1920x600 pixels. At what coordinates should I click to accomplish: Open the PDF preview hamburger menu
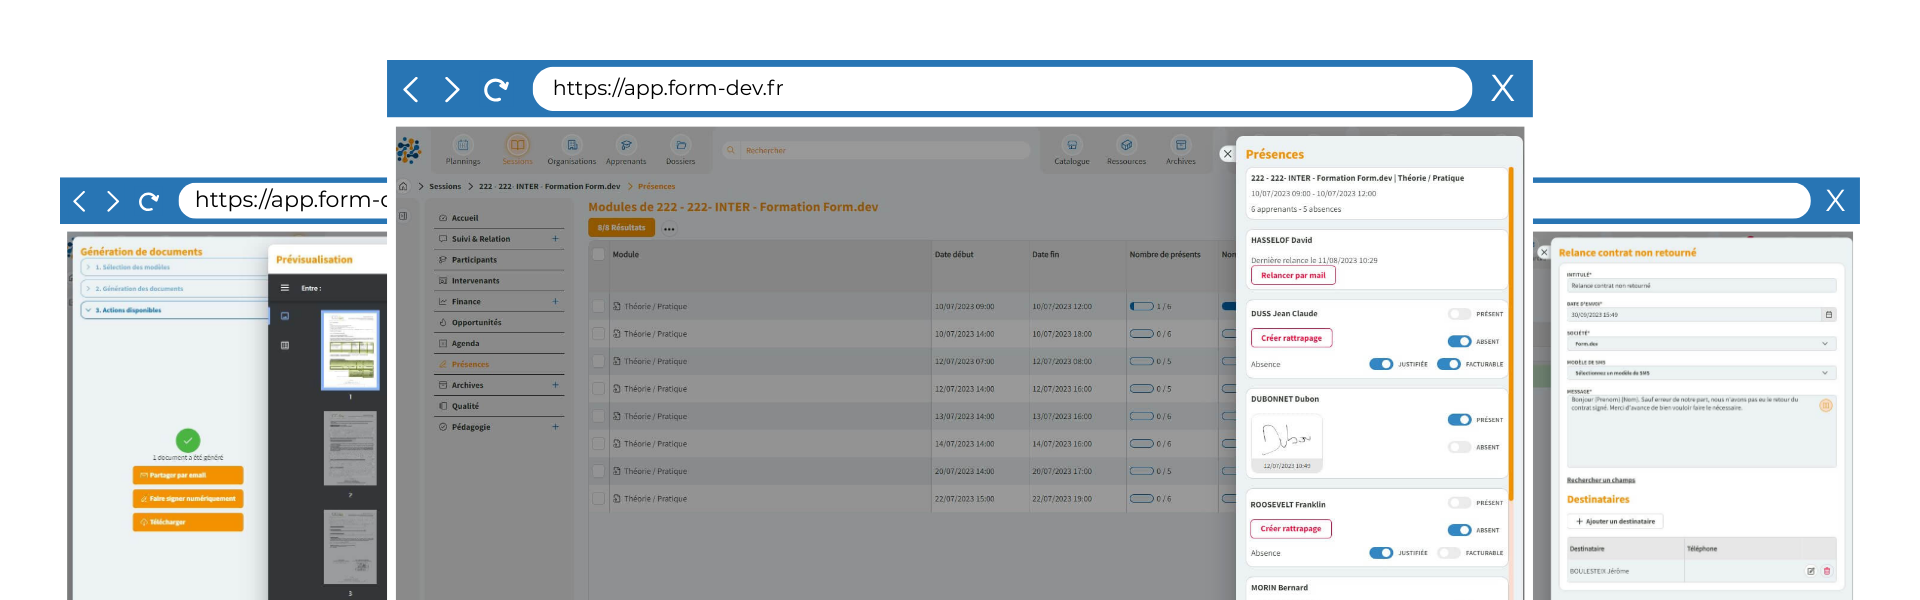click(x=285, y=288)
